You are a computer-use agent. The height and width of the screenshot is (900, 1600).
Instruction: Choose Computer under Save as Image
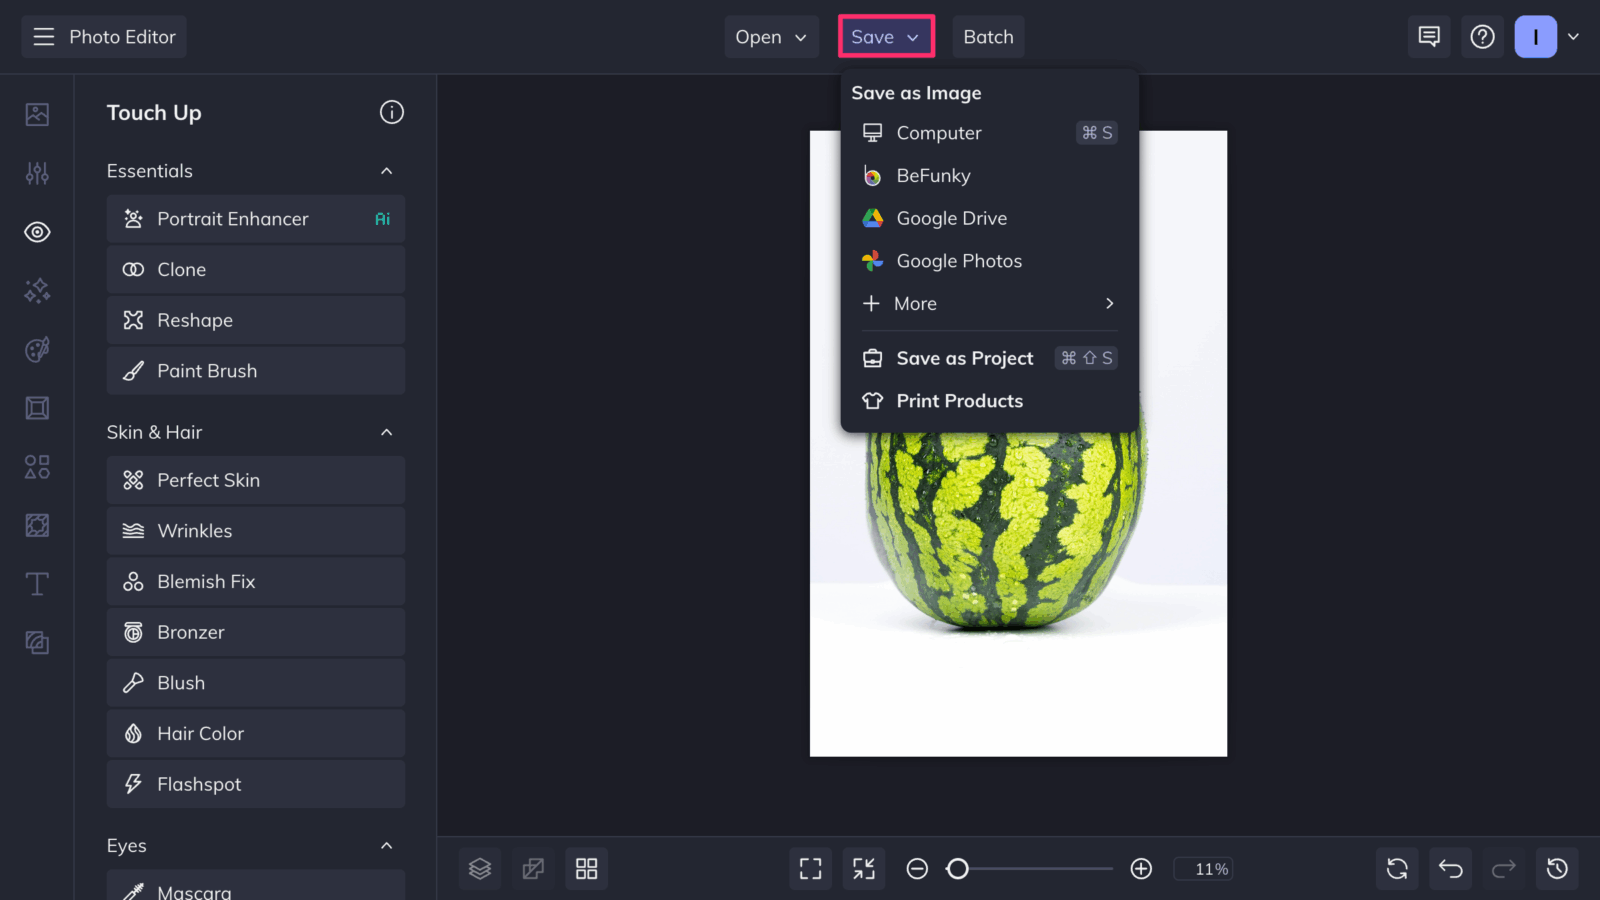click(989, 133)
